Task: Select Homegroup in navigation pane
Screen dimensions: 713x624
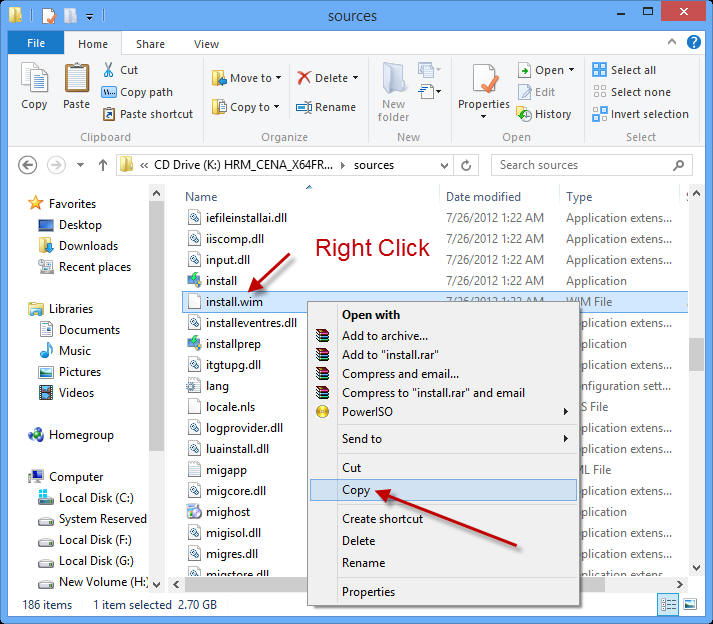Action: 71,435
